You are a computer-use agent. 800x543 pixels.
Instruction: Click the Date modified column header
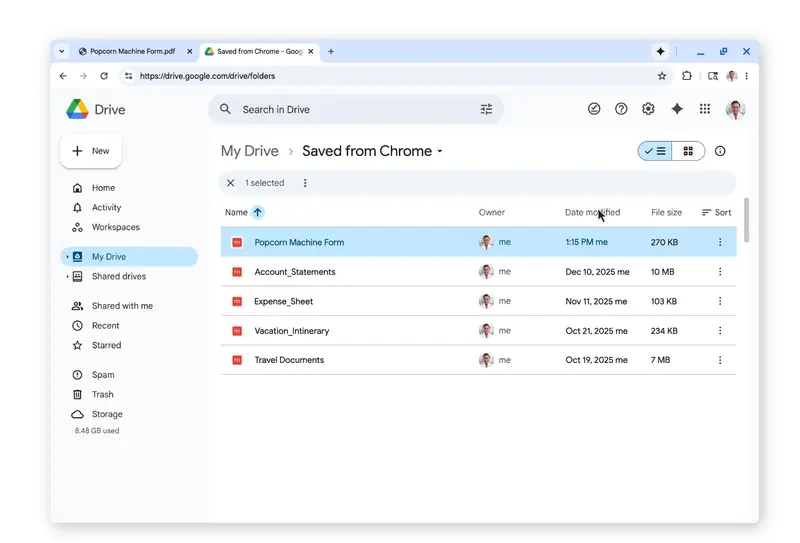click(x=592, y=212)
